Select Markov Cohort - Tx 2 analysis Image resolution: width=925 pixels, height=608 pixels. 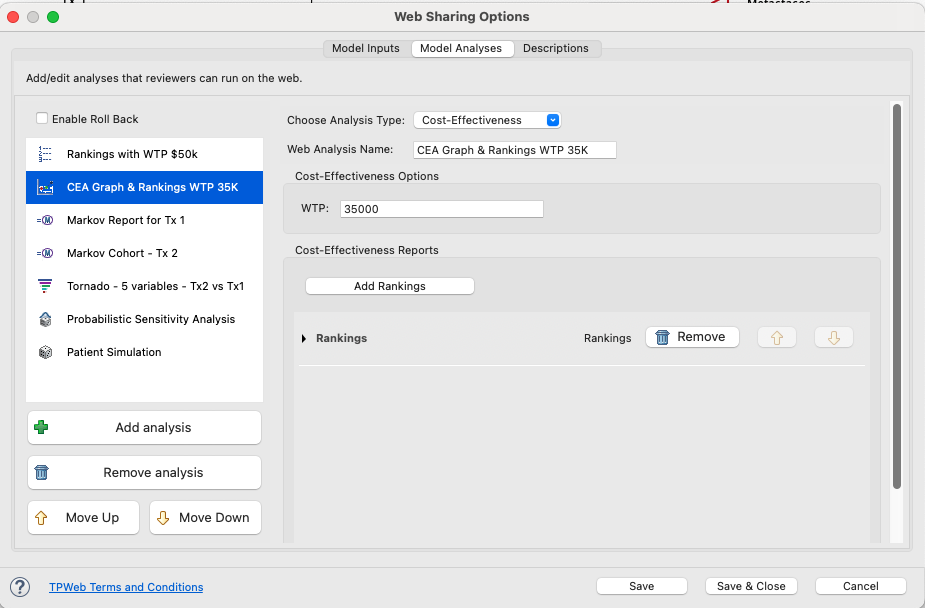[x=145, y=253]
